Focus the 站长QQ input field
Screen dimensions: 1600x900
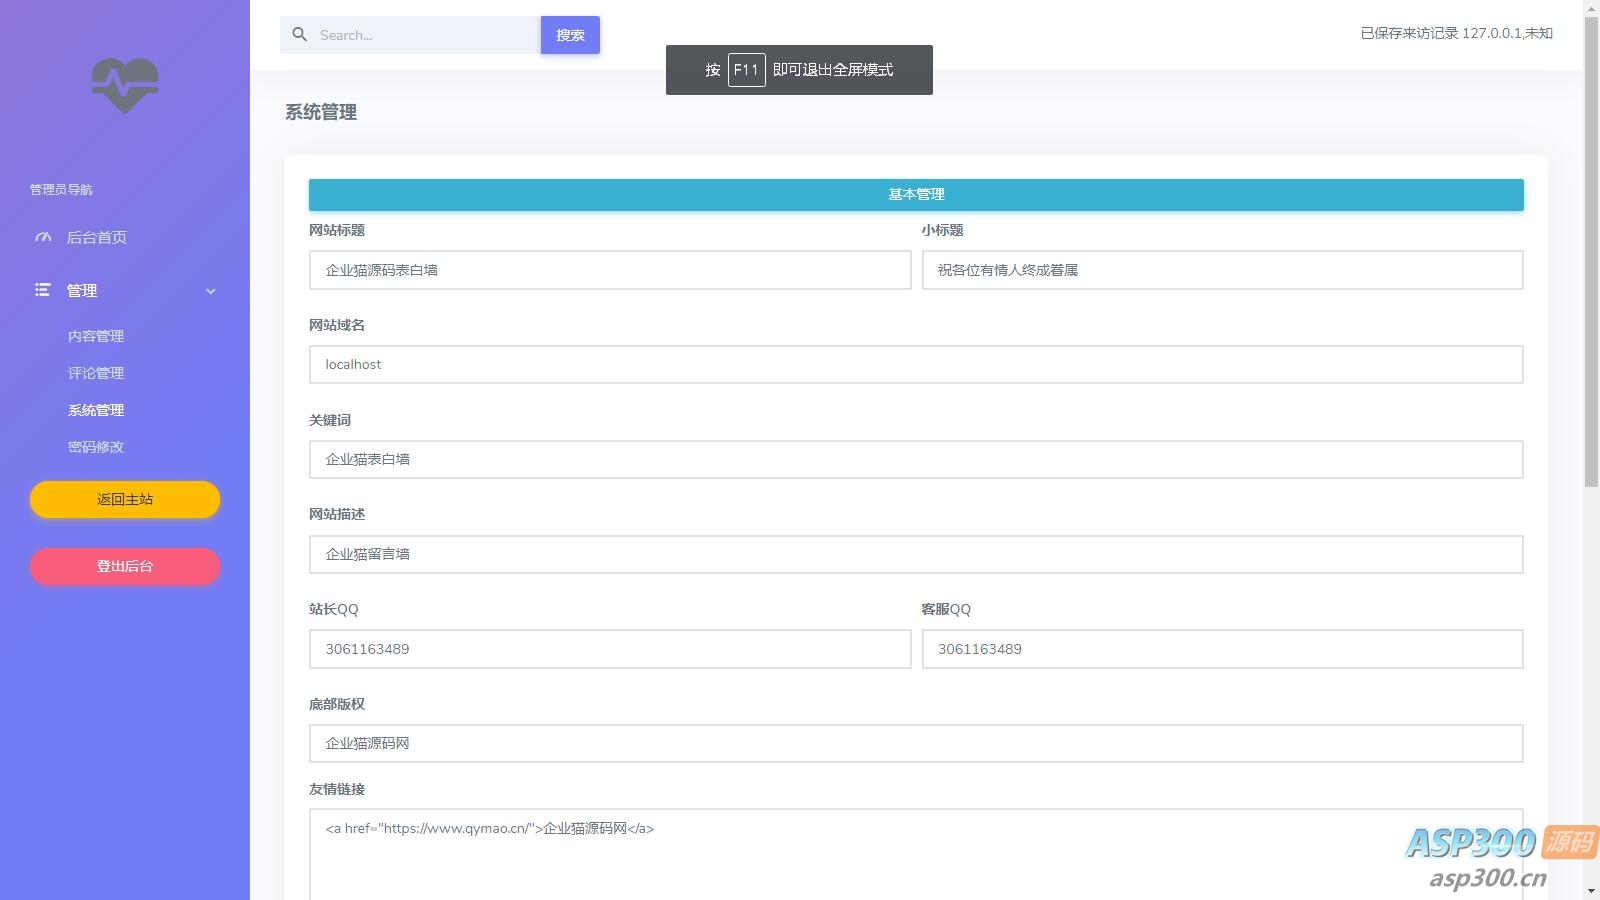609,649
